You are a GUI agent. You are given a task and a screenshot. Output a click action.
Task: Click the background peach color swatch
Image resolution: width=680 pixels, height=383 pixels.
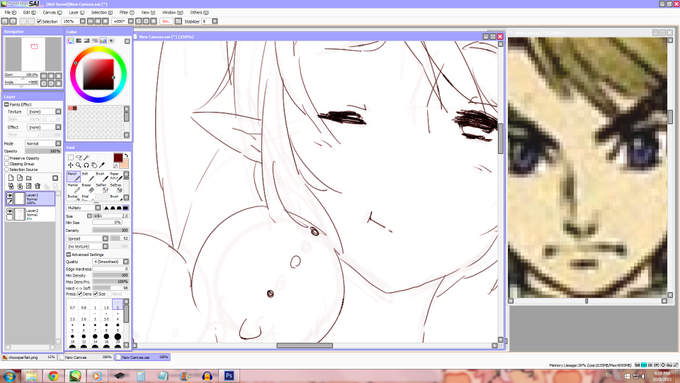[x=124, y=164]
